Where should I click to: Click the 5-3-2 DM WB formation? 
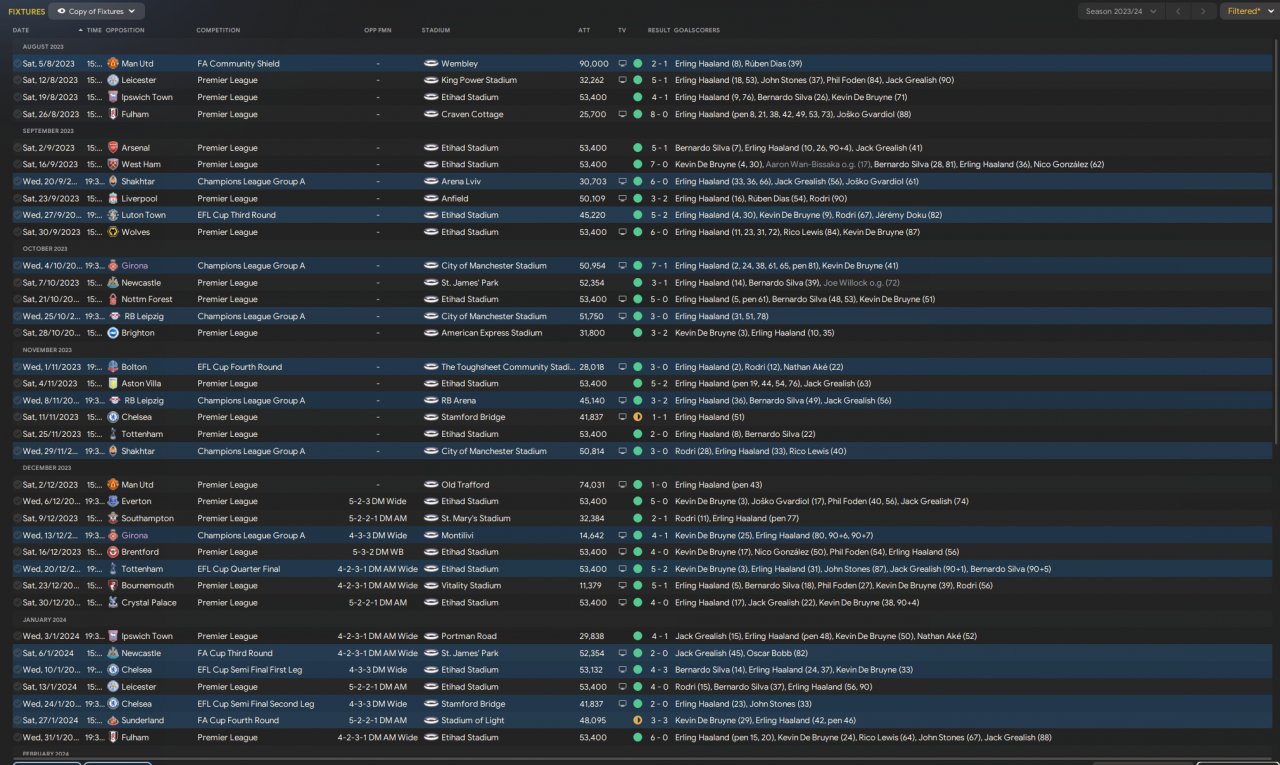coord(378,552)
